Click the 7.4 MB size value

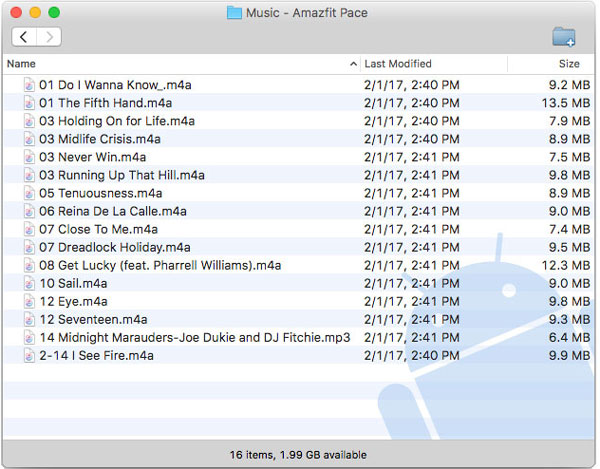tap(569, 230)
